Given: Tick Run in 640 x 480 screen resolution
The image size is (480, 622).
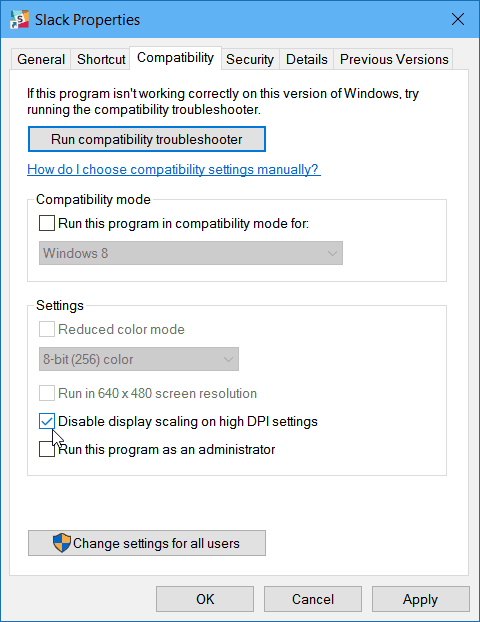Looking at the screenshot, I should [x=47, y=393].
